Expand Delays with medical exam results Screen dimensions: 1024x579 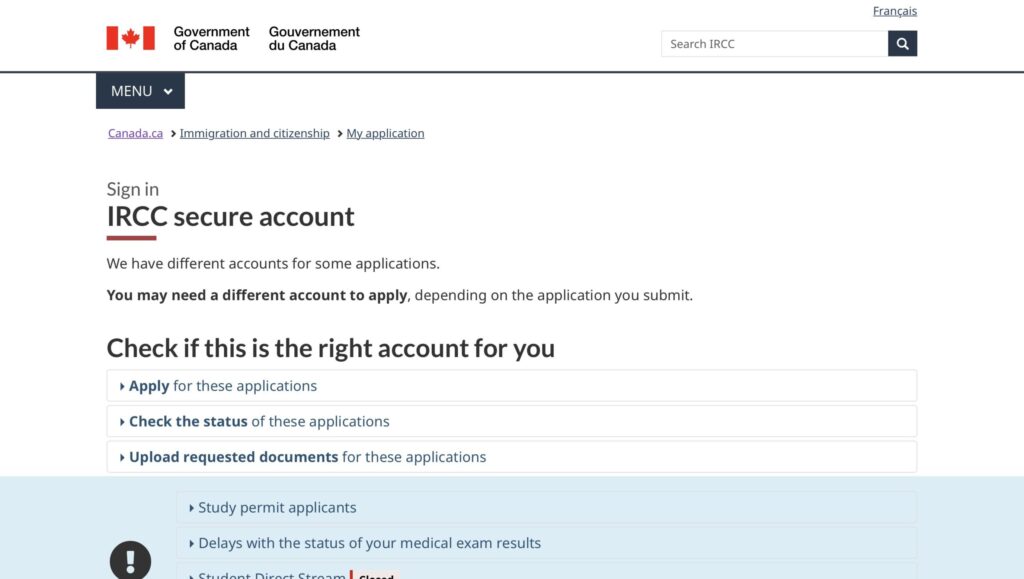(547, 543)
